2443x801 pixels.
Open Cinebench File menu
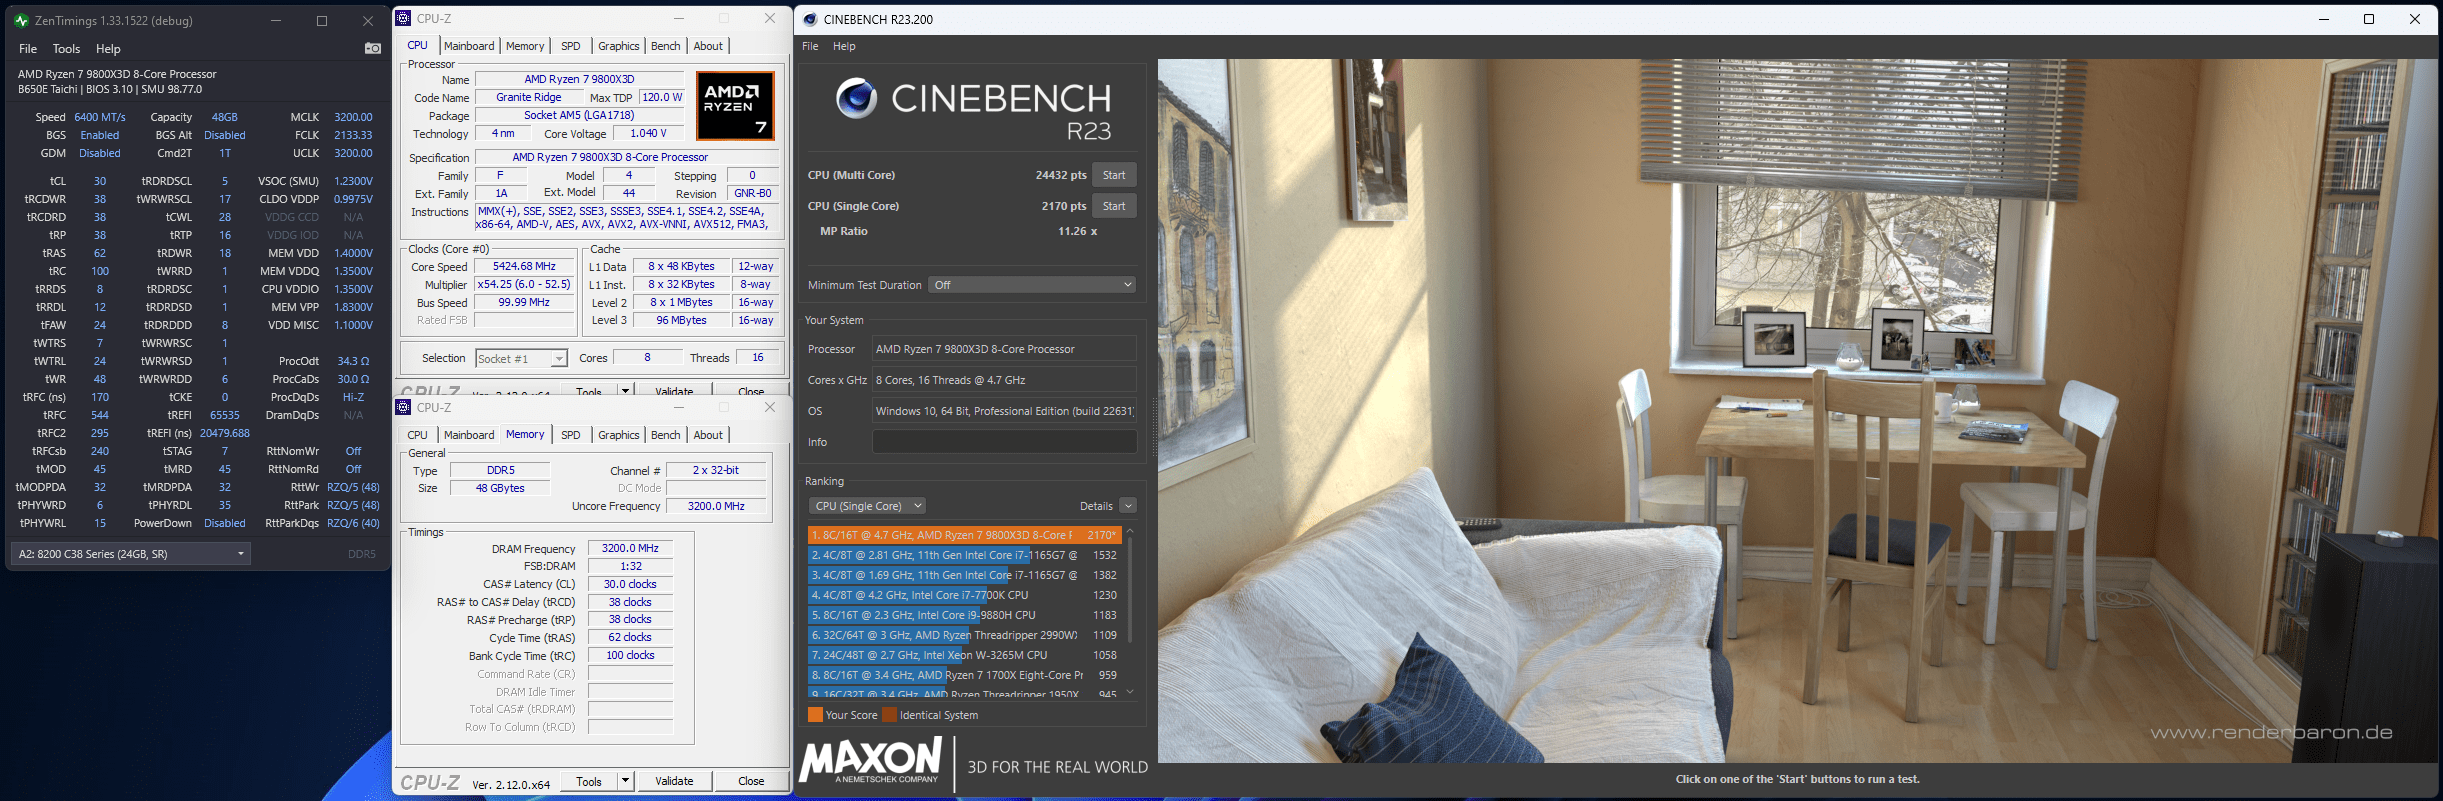[x=810, y=46]
